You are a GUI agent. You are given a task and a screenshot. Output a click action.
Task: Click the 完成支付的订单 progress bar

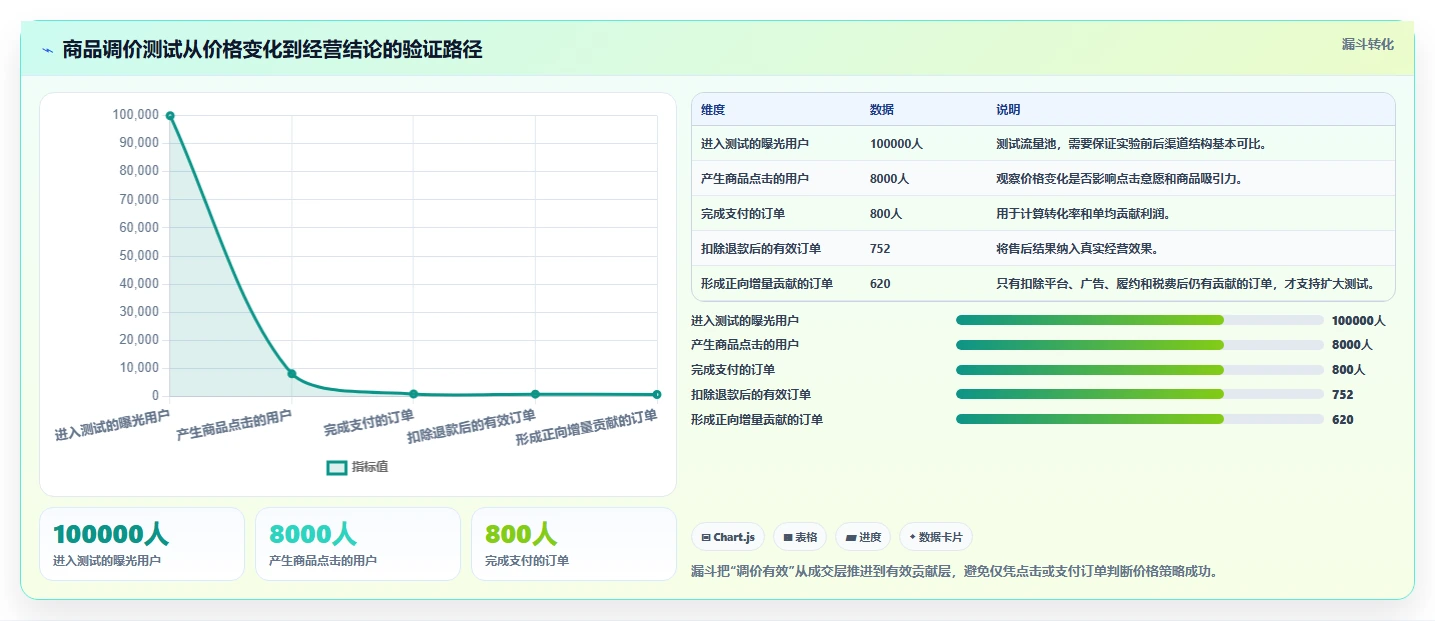(x=1140, y=370)
